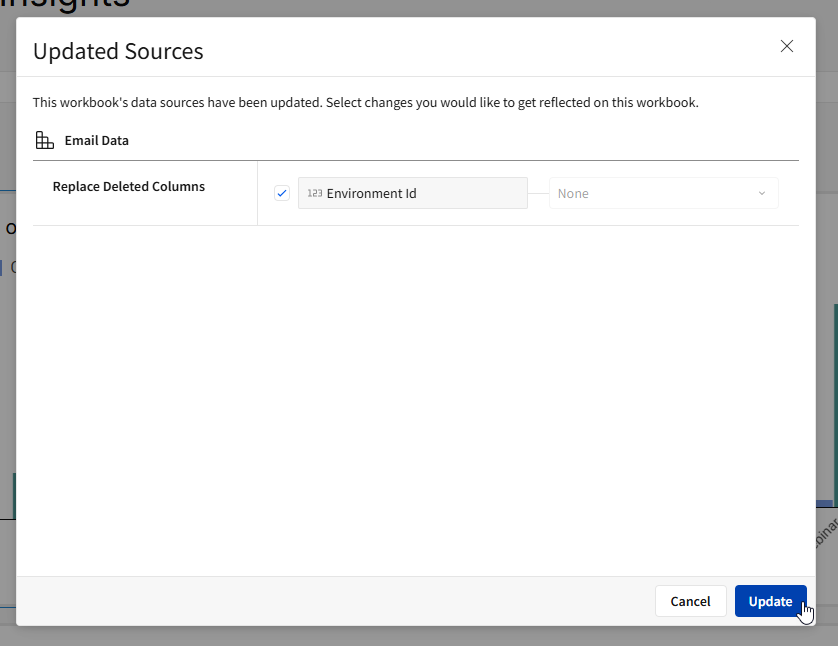Viewport: 838px width, 646px height.
Task: Confirm changes with the Update button
Action: click(770, 601)
